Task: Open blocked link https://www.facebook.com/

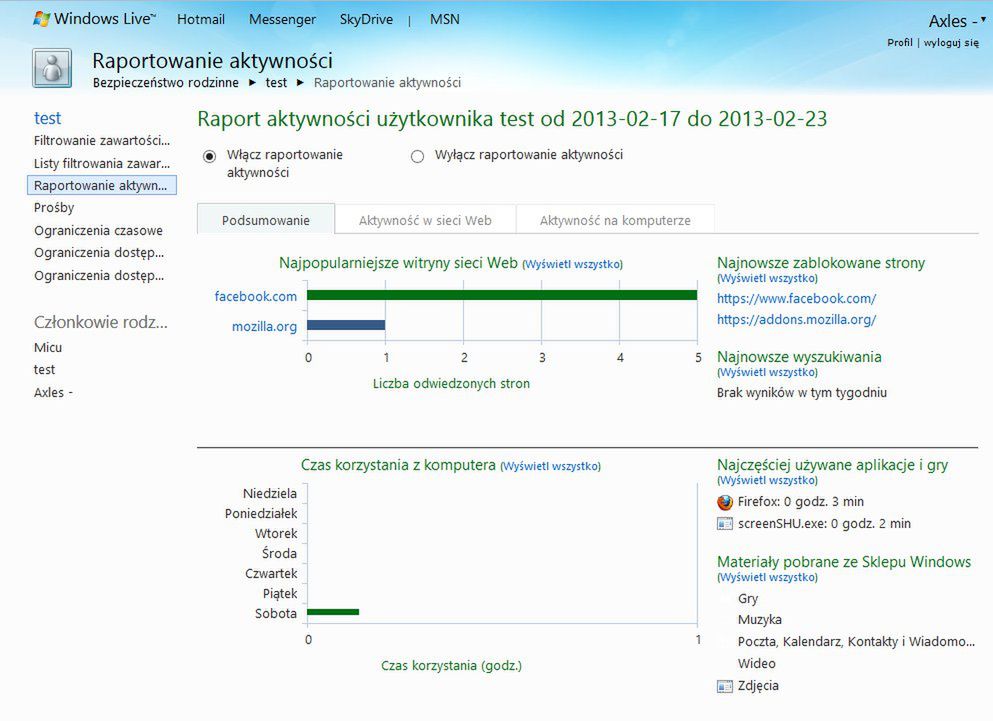Action: 797,298
